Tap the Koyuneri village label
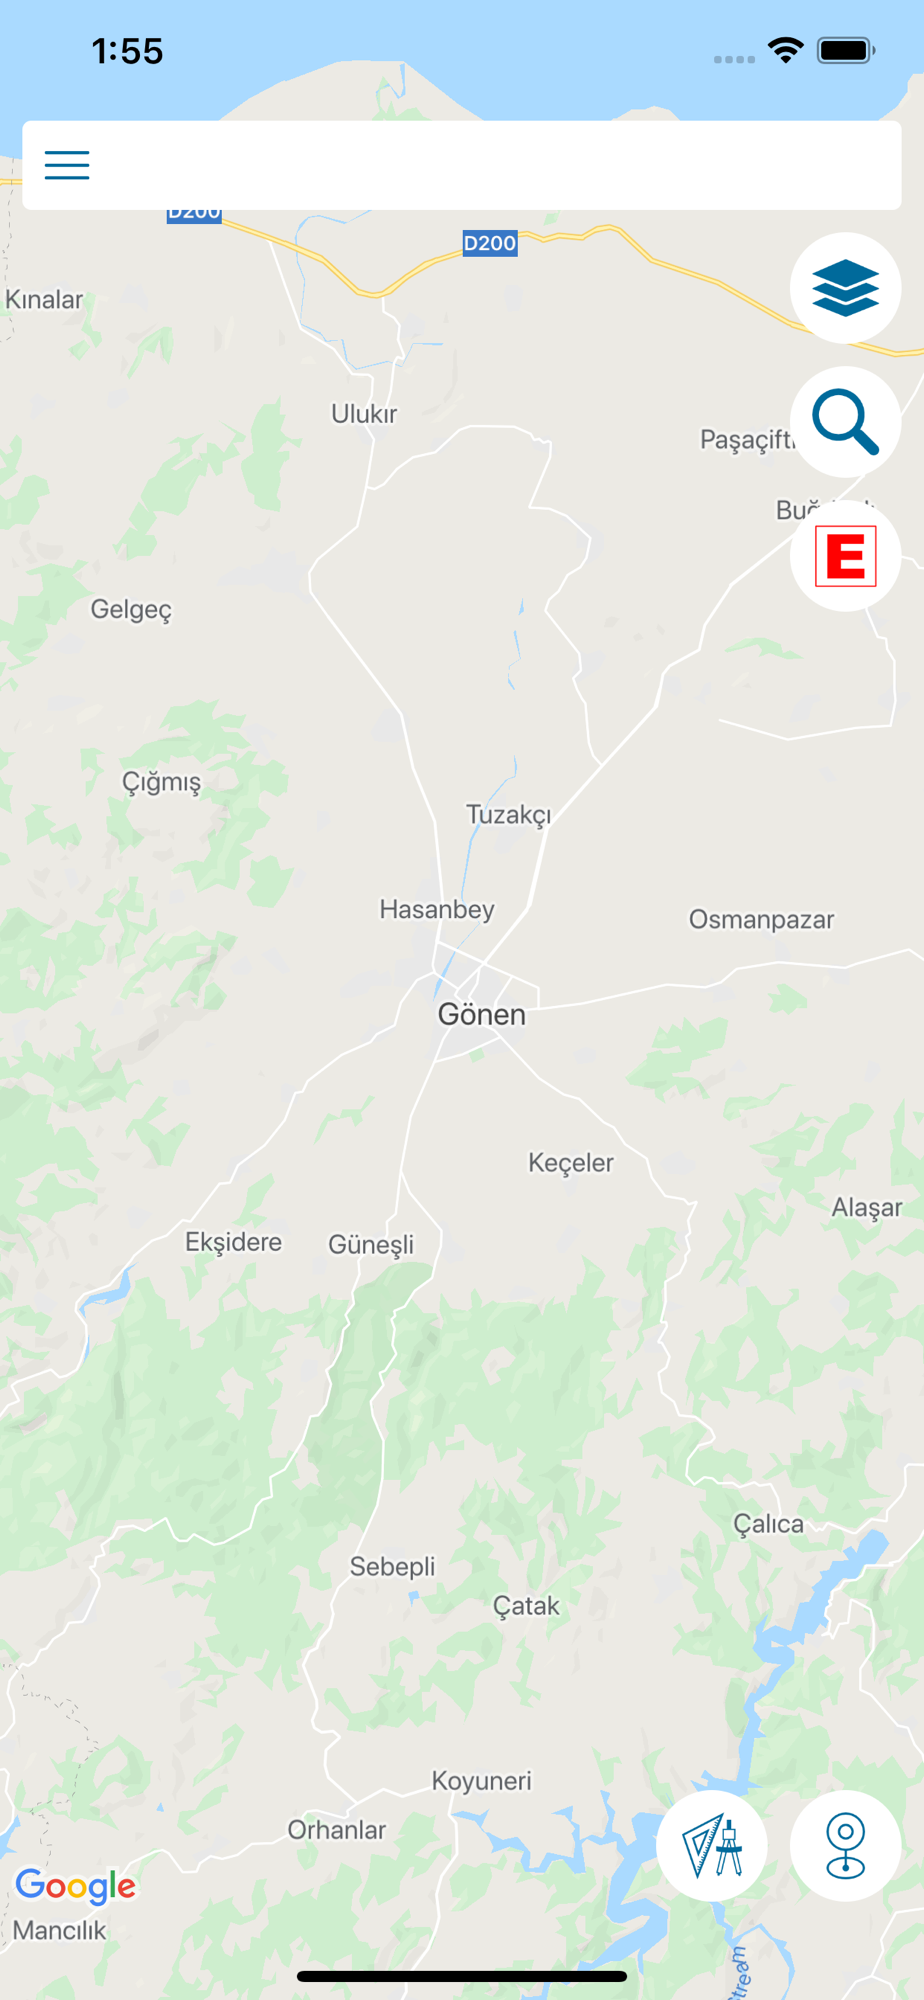This screenshot has height=2000, width=924. [x=482, y=1781]
